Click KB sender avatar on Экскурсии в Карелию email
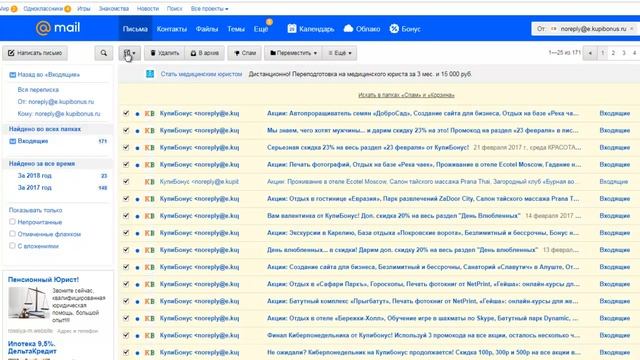Screen dimensions: 640x360 [149, 233]
